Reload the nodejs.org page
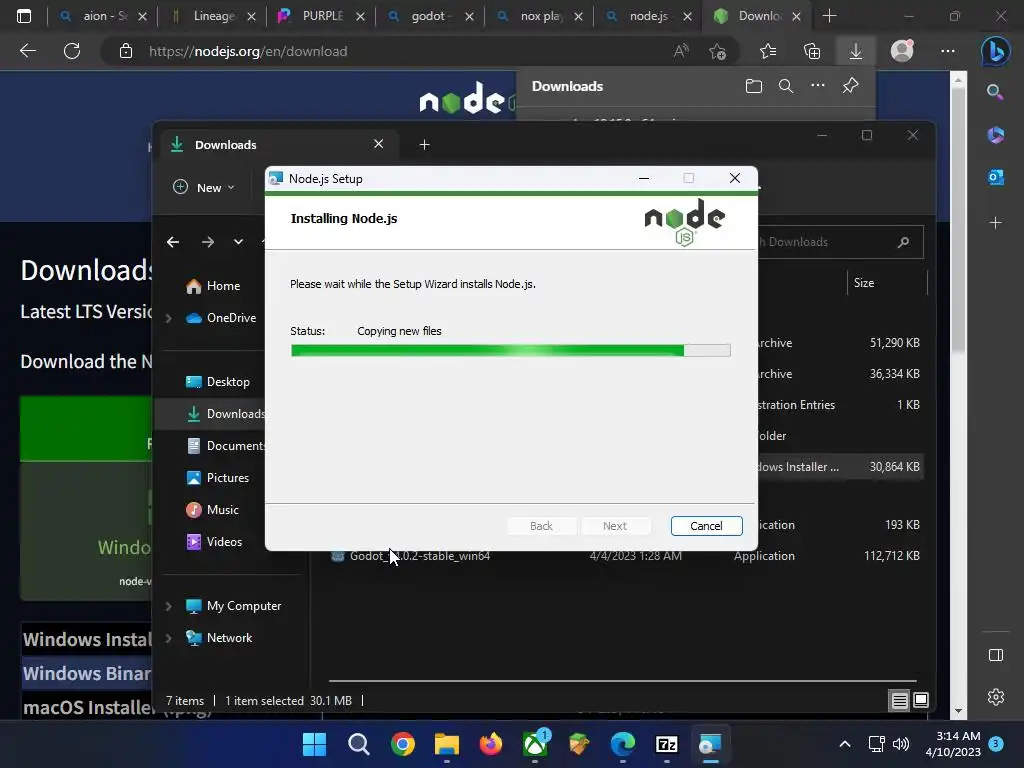 click(x=72, y=51)
